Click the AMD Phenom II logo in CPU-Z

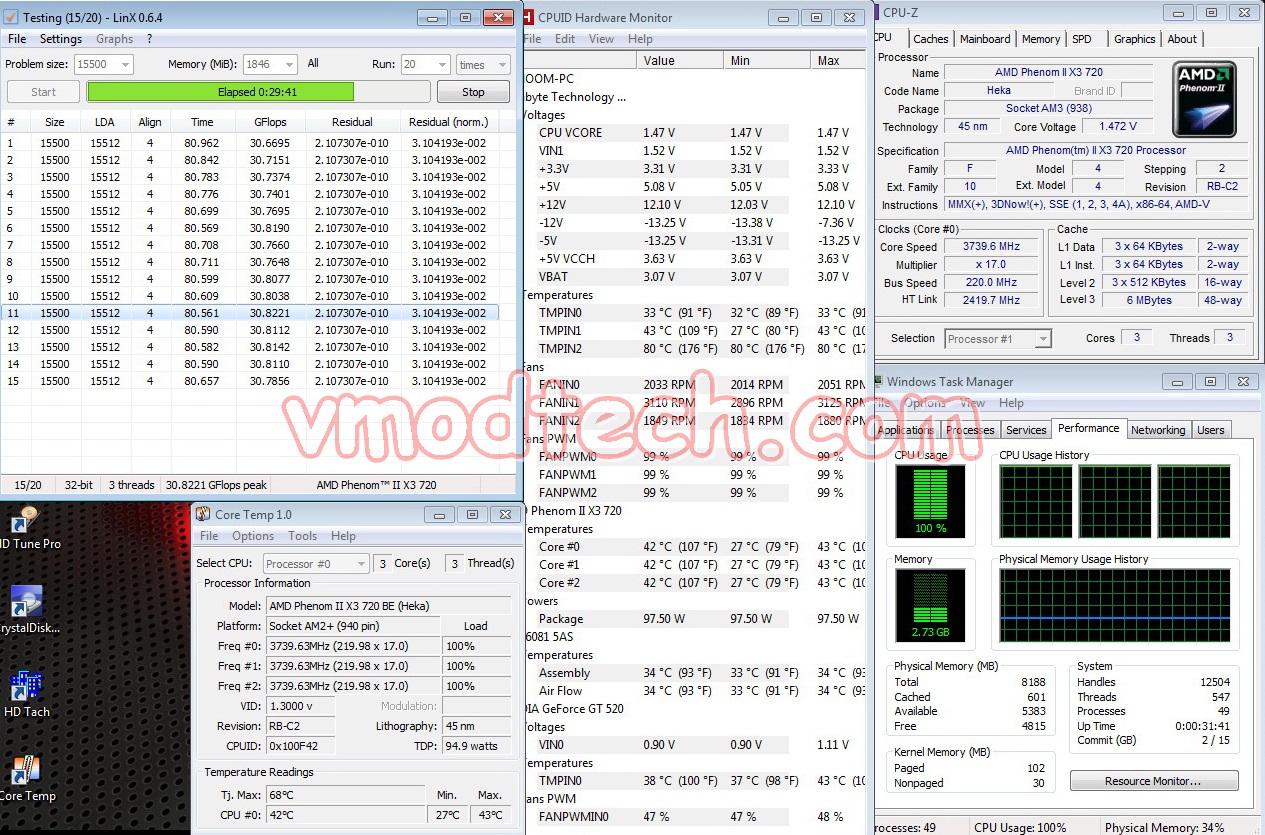pyautogui.click(x=1204, y=99)
